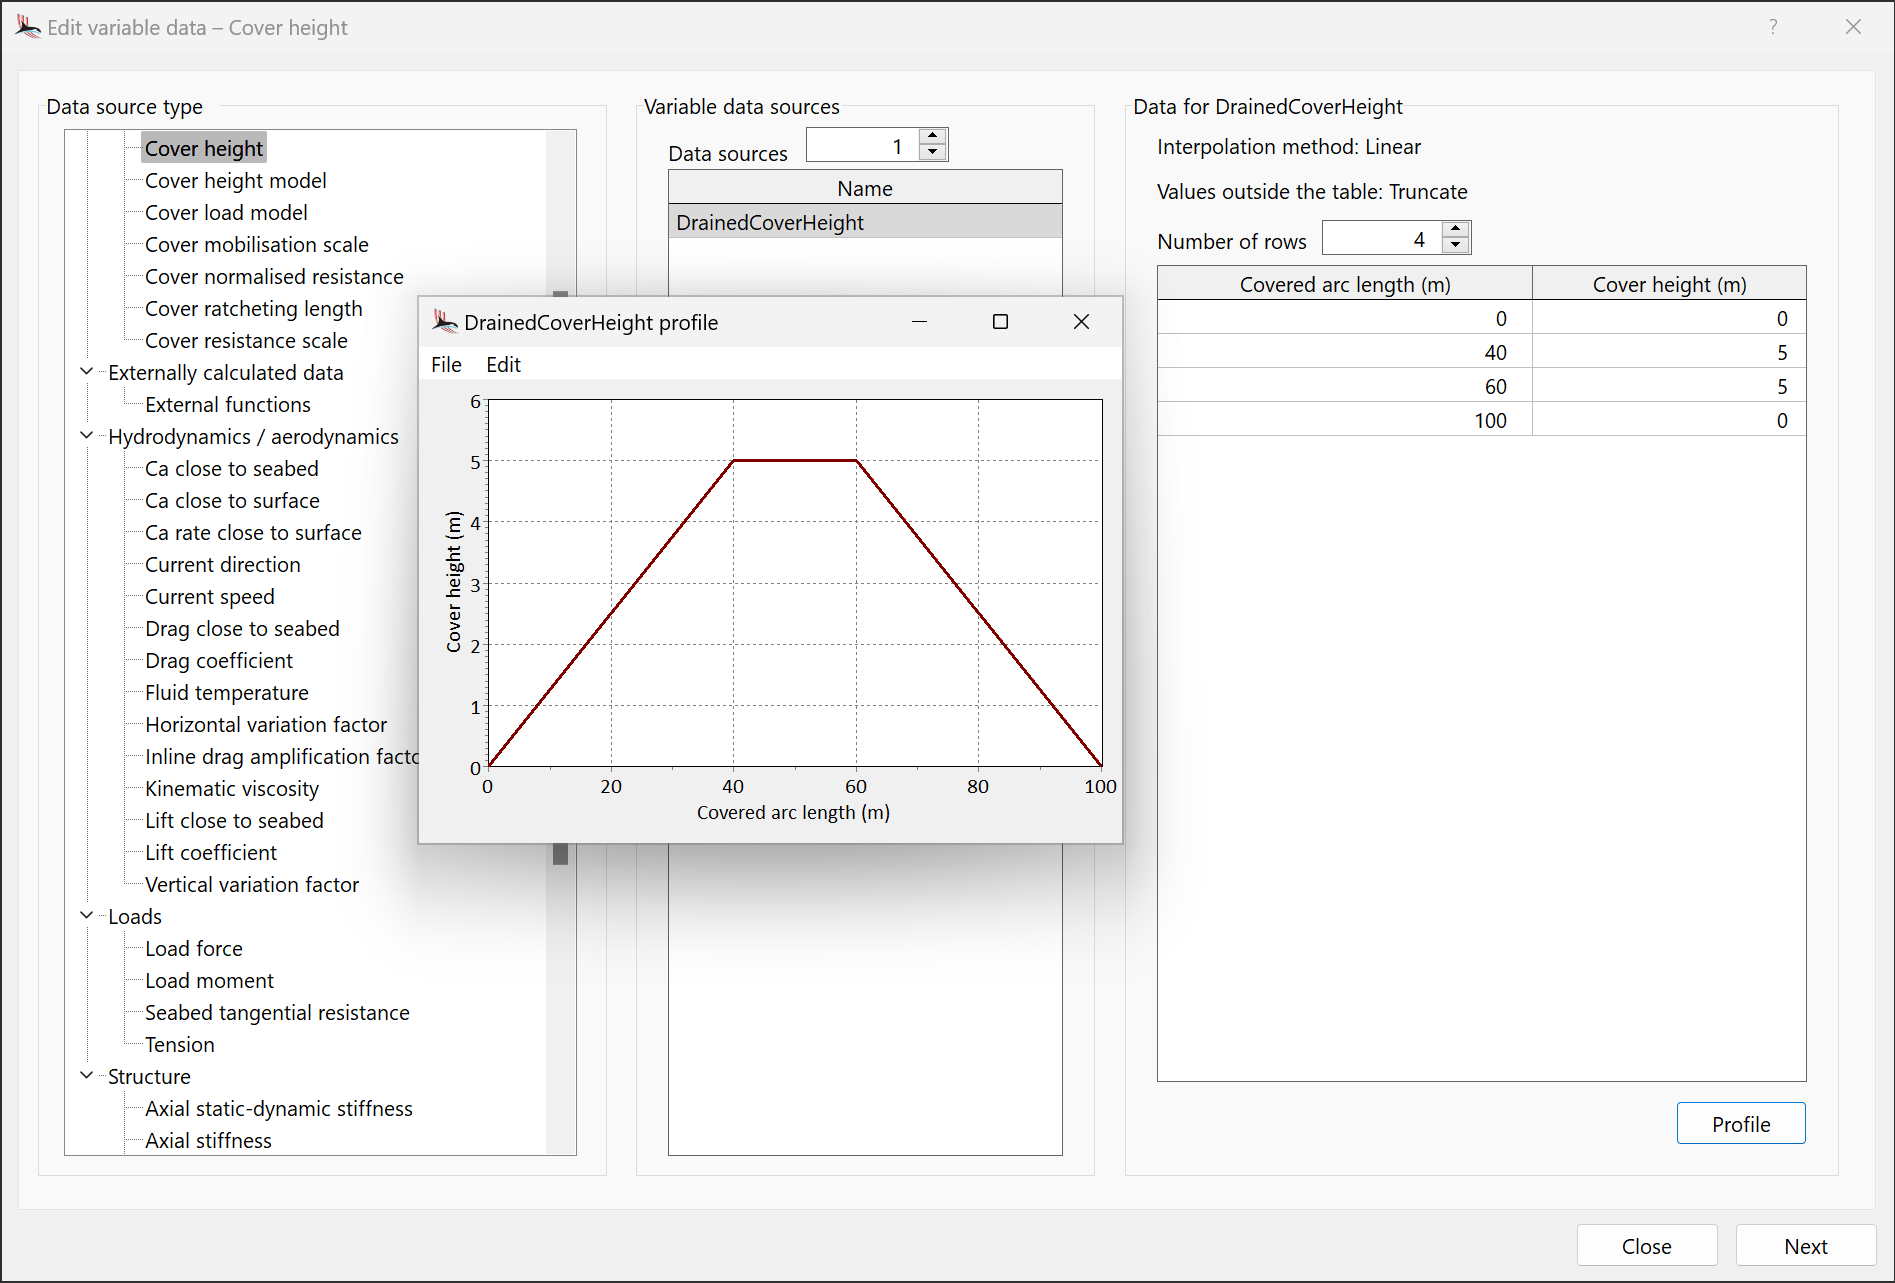
Task: Select Current speed in the data source tree
Action: (209, 596)
